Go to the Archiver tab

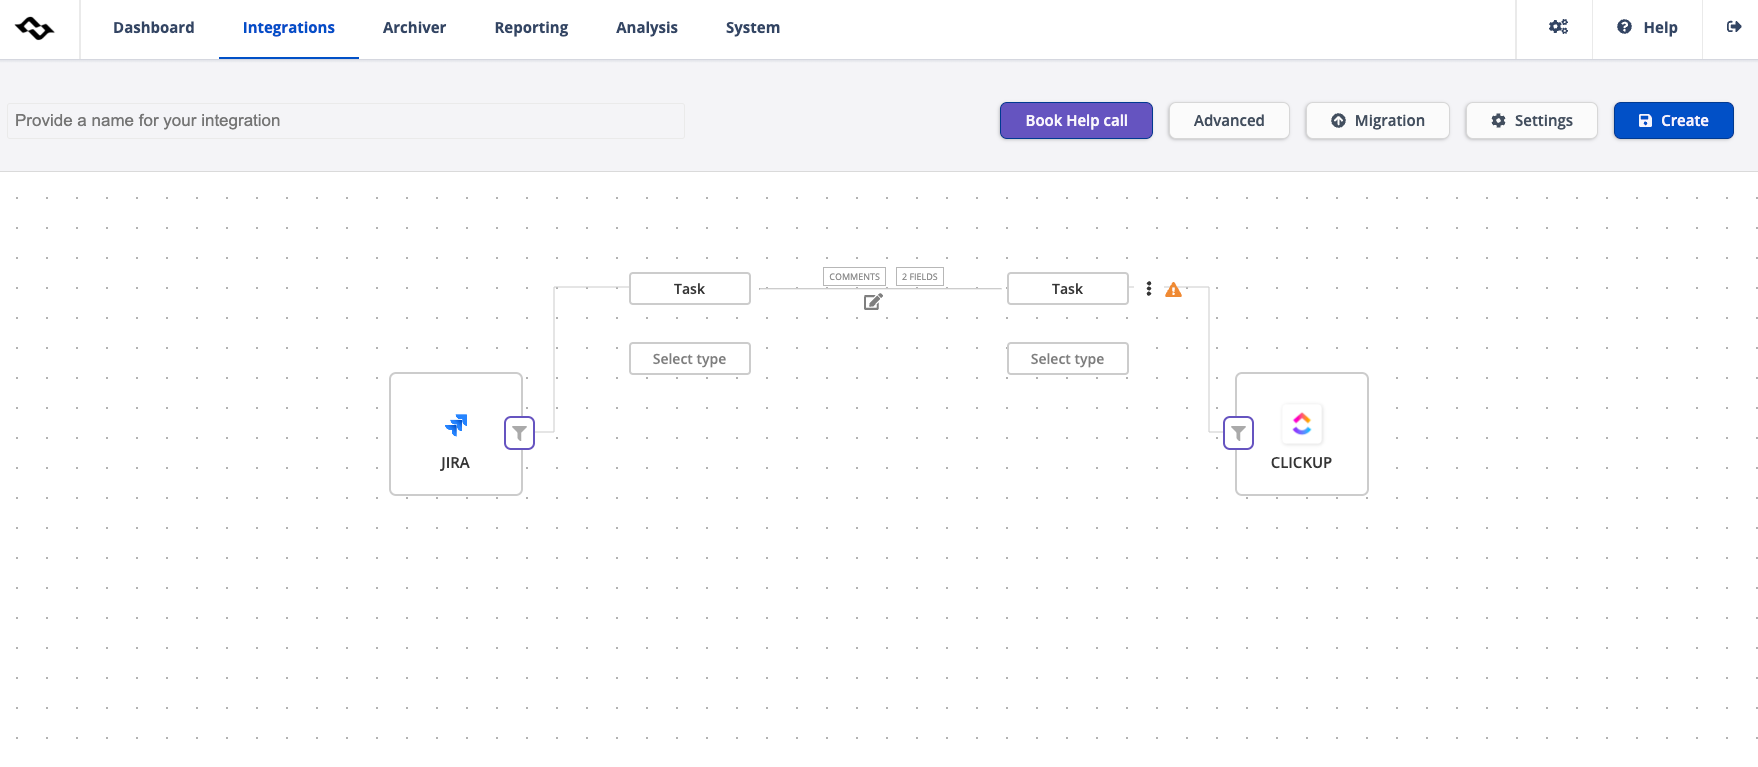414,28
